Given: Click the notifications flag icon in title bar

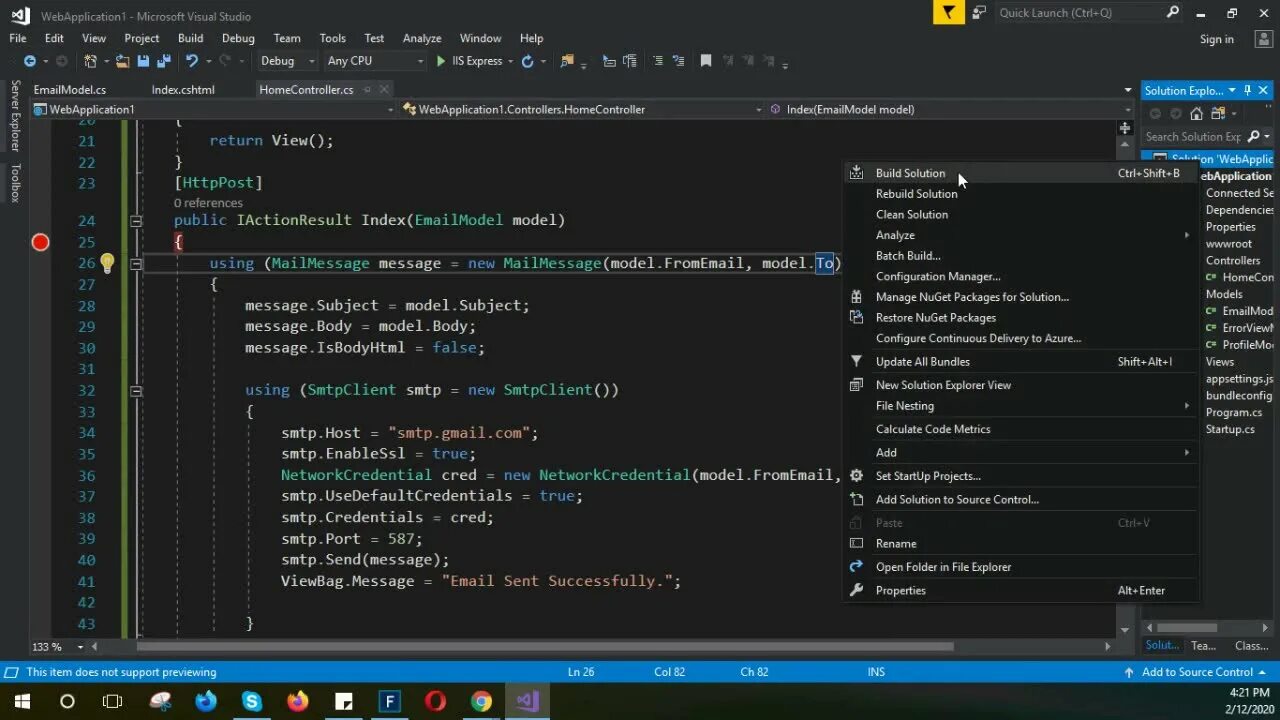Looking at the screenshot, I should (948, 13).
